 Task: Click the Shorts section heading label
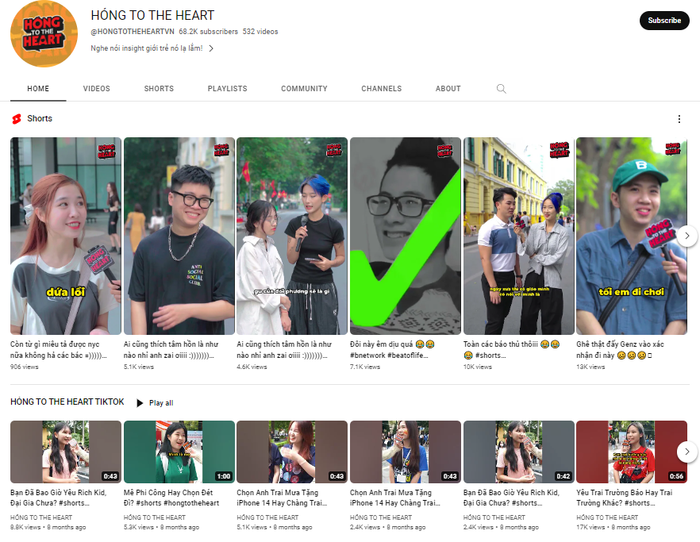pos(40,118)
